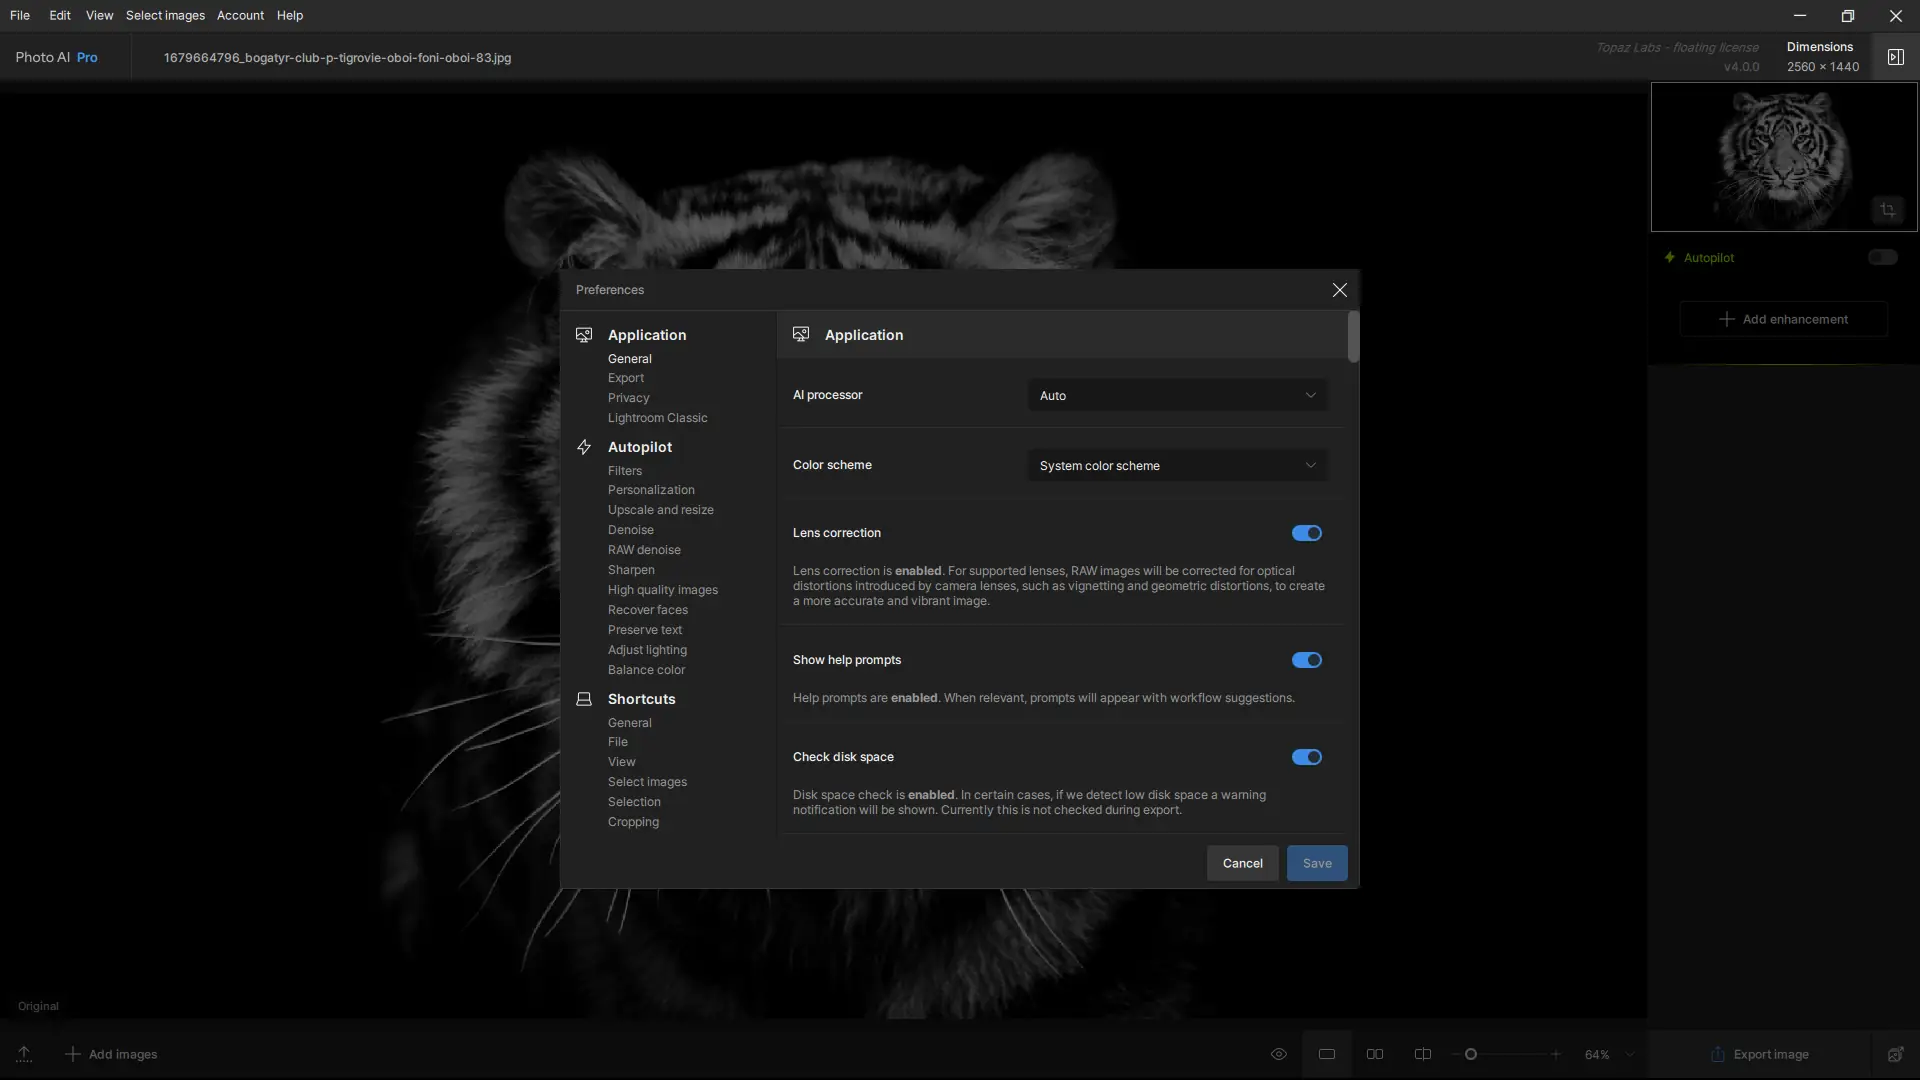Click the eye preview icon in bottom bar

click(x=1278, y=1054)
